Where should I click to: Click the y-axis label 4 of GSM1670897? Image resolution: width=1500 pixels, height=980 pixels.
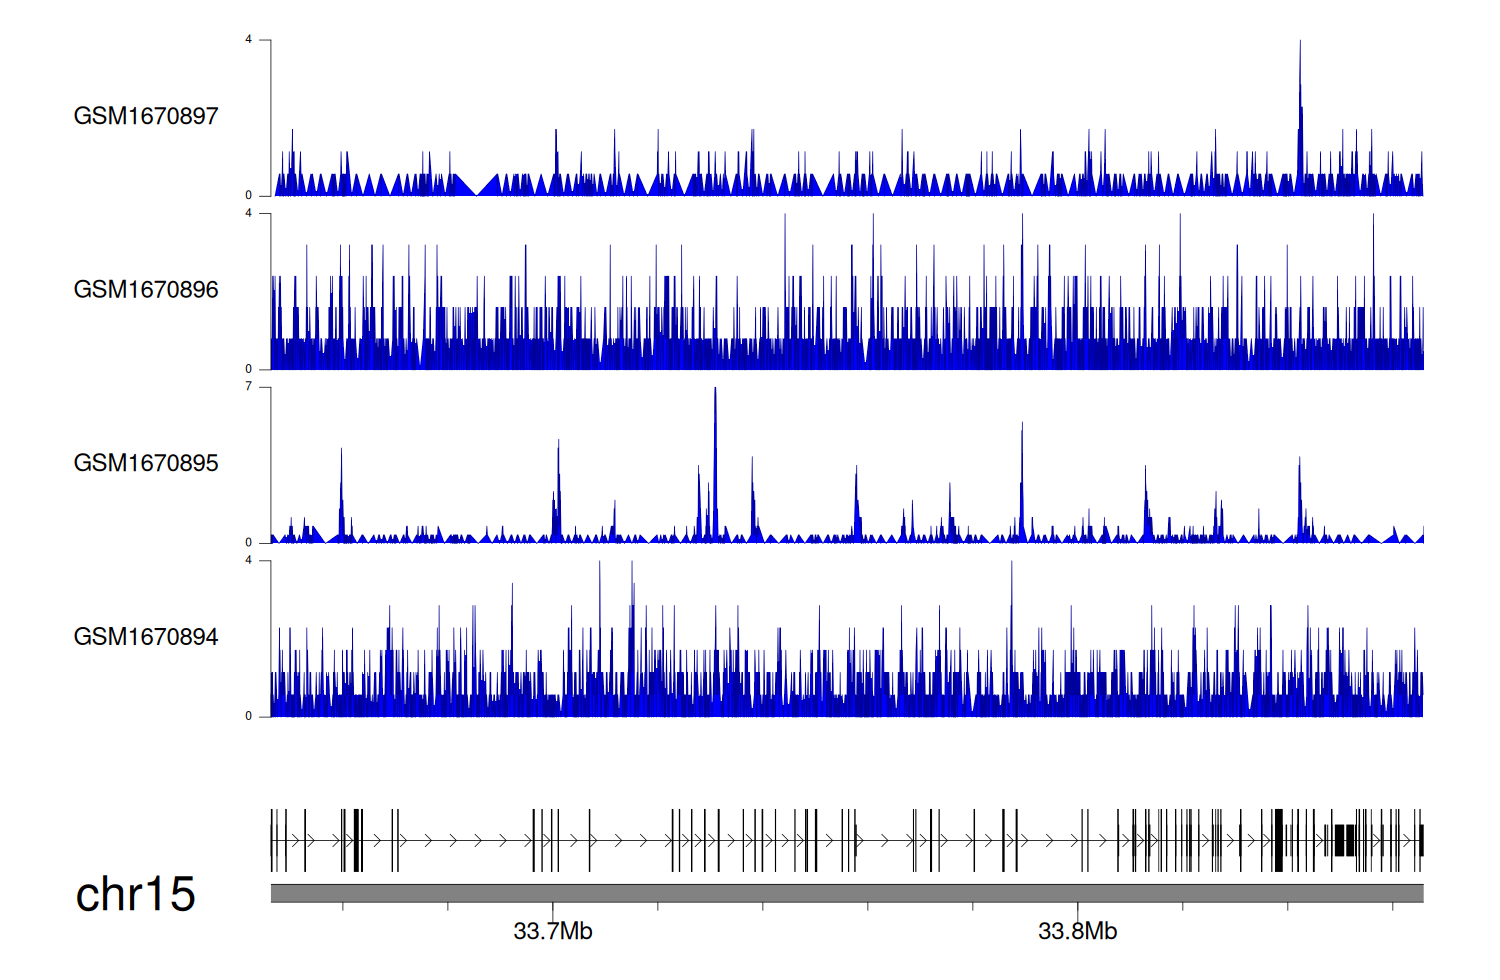click(x=249, y=40)
